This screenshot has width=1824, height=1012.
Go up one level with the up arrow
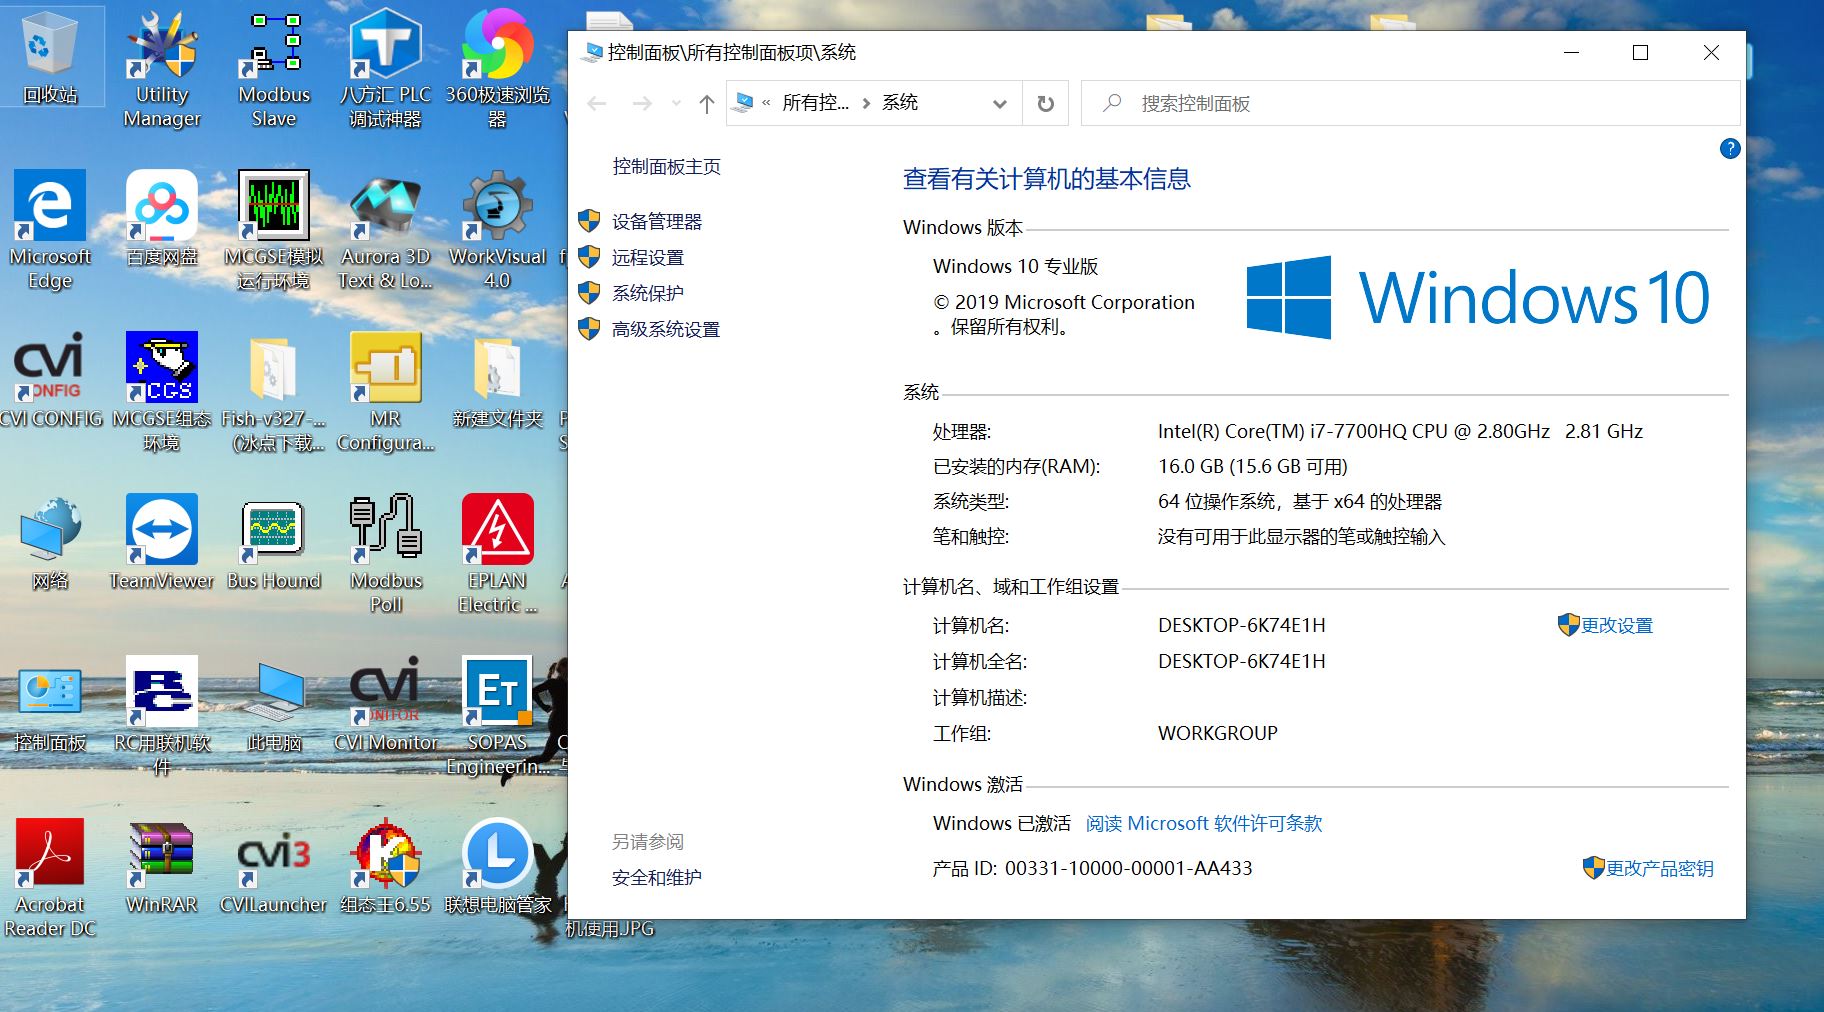(x=706, y=104)
